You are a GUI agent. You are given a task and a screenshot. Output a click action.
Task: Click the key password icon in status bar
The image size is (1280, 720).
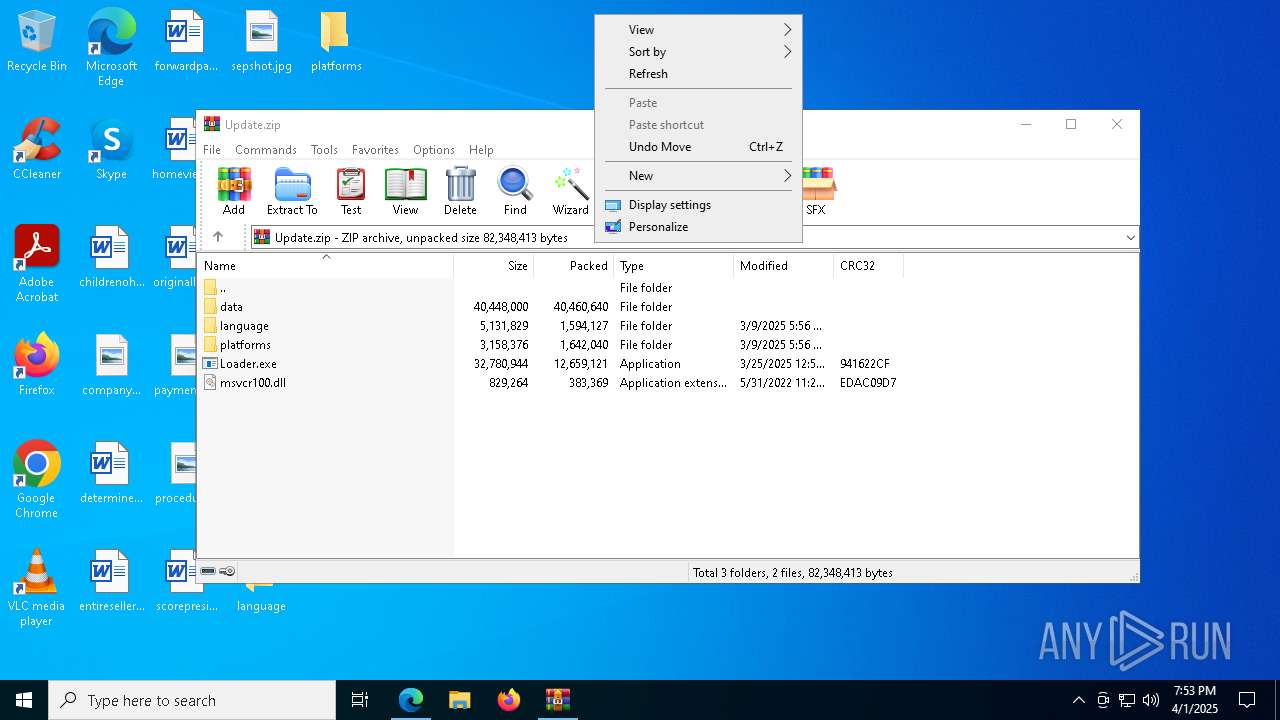[x=227, y=571]
